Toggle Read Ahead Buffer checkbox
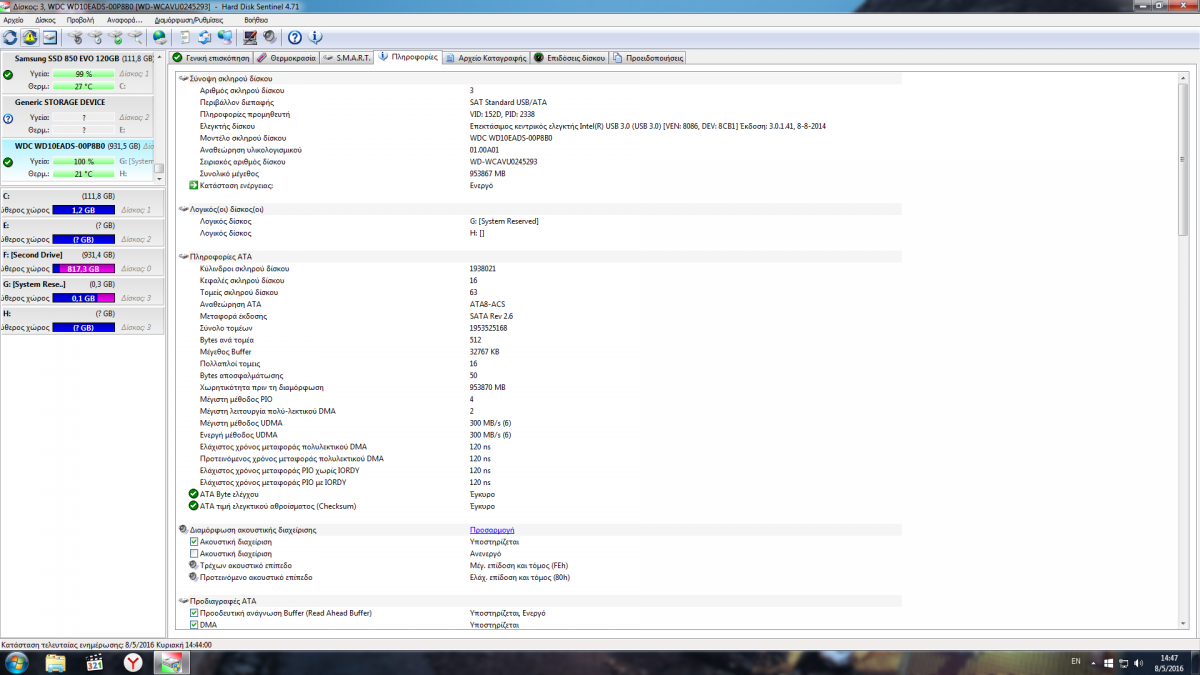The width and height of the screenshot is (1200, 675). (x=194, y=613)
